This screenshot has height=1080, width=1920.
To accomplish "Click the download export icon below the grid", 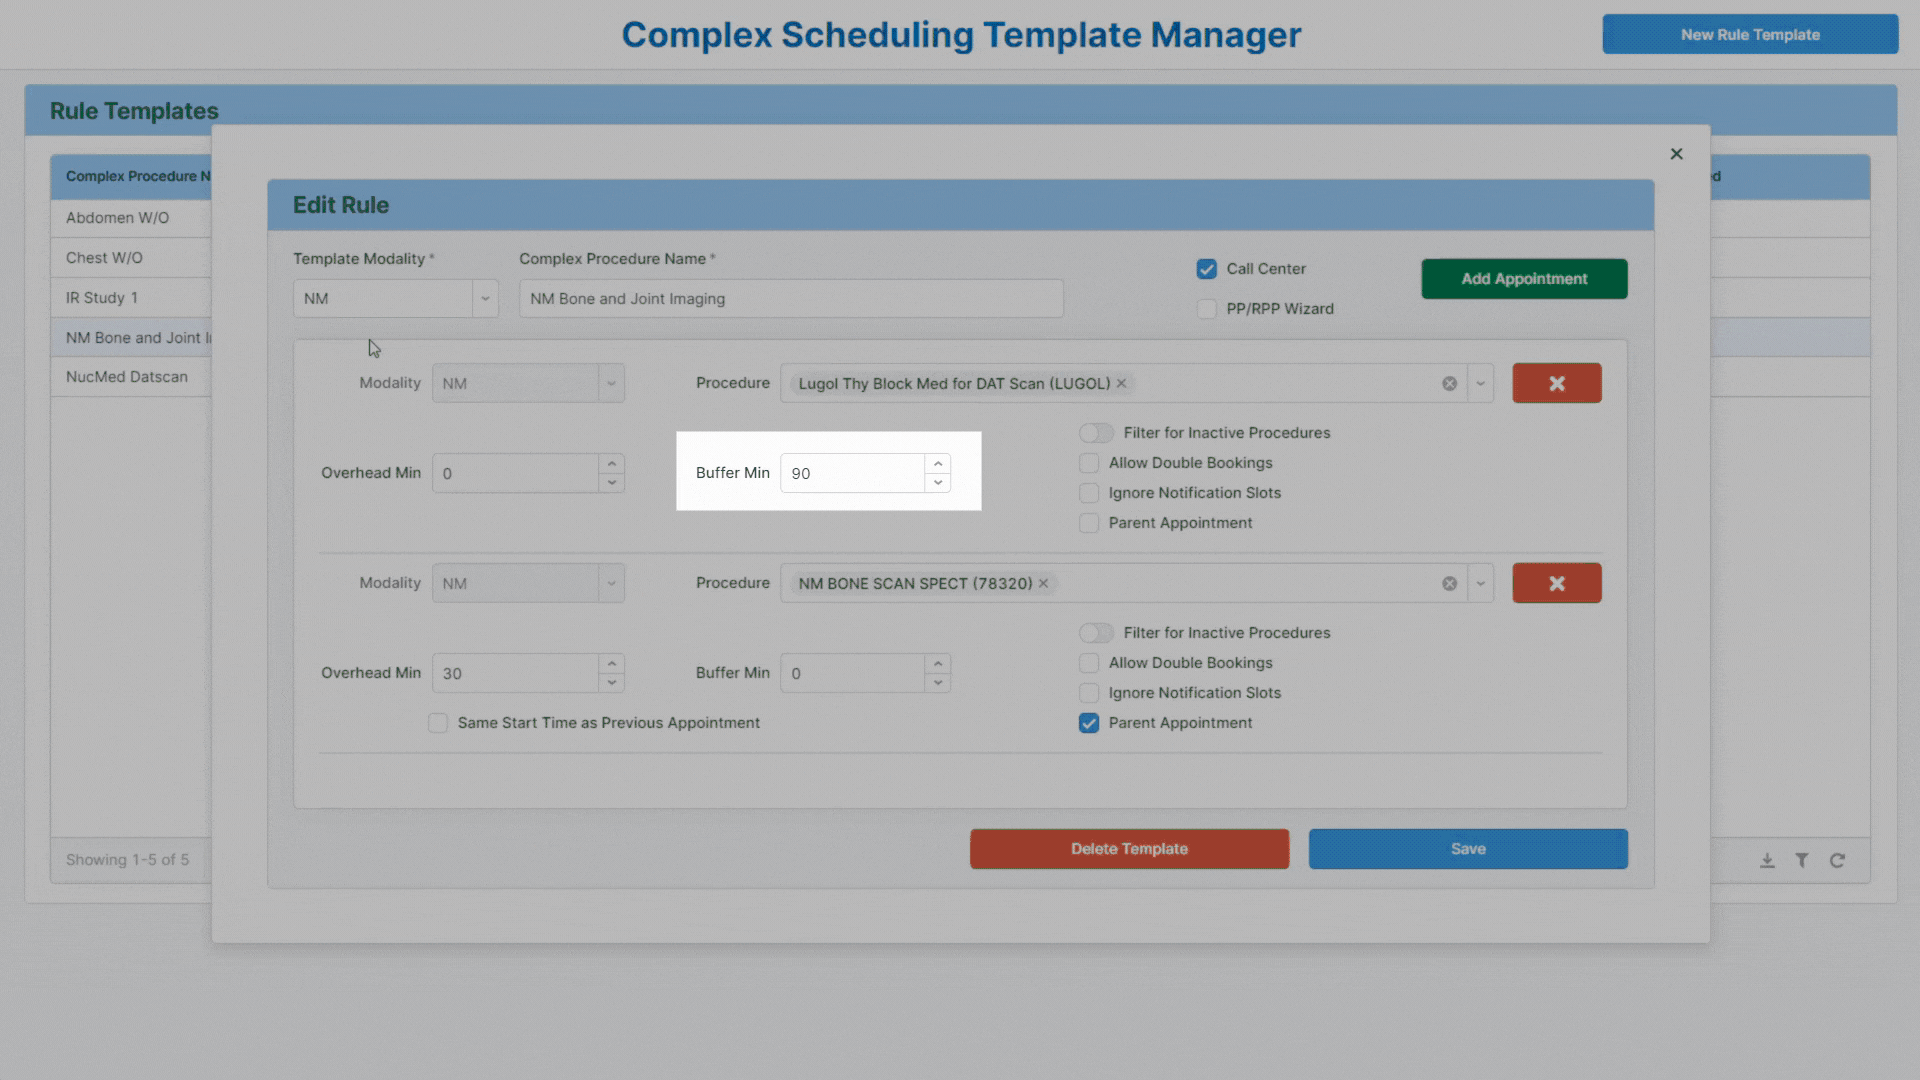I will [1768, 860].
